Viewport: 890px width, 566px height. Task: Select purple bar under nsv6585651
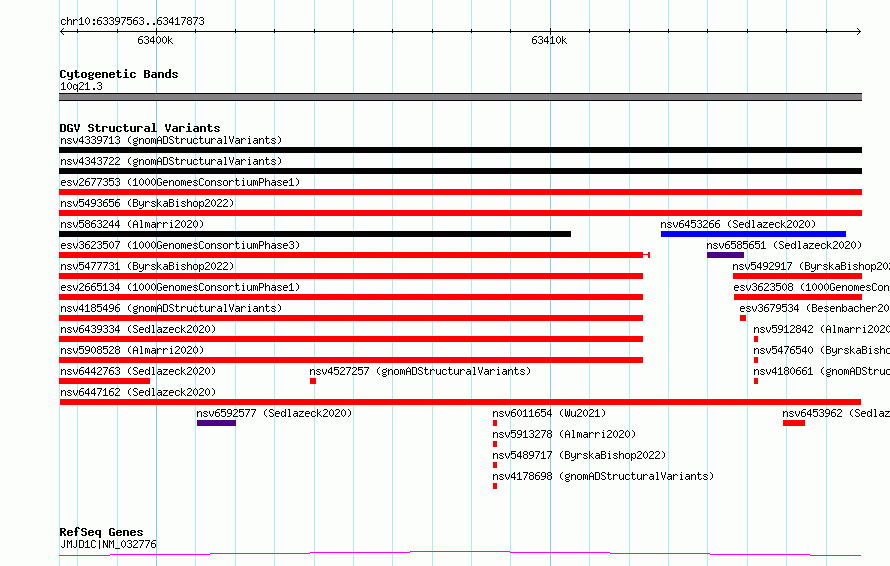[725, 255]
